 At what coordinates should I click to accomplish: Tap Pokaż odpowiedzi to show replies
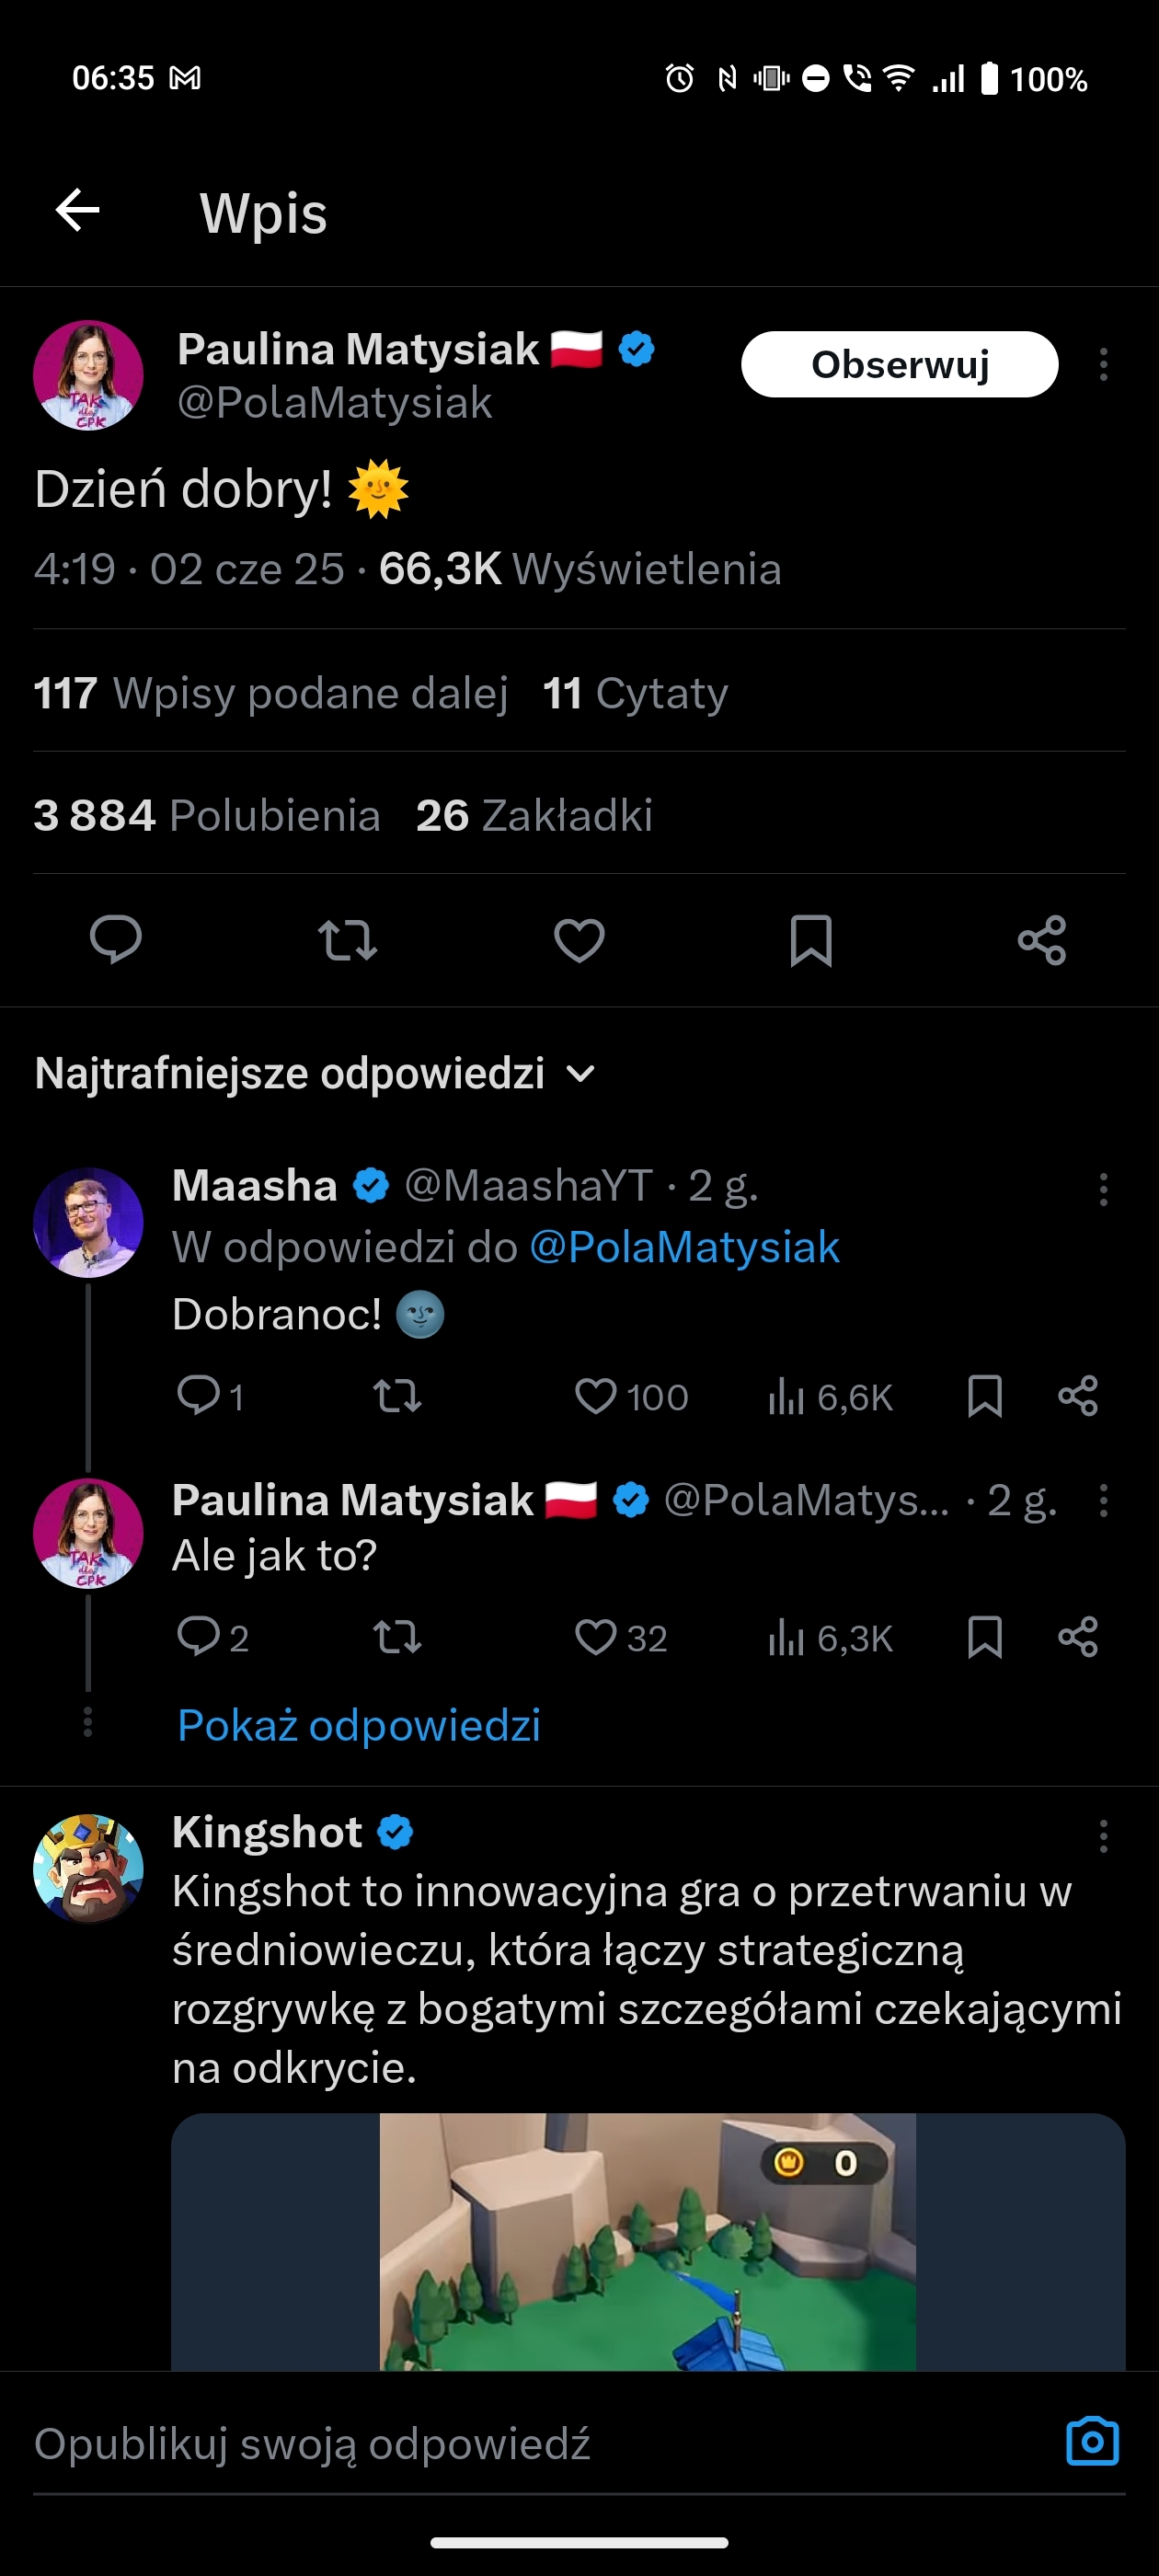click(x=359, y=1725)
